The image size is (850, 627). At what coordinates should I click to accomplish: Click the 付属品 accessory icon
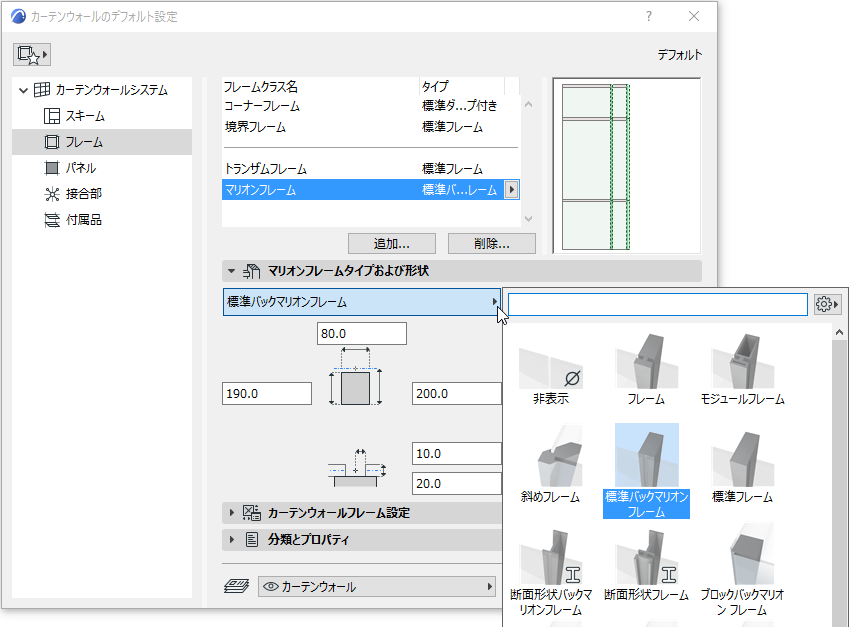coord(52,220)
